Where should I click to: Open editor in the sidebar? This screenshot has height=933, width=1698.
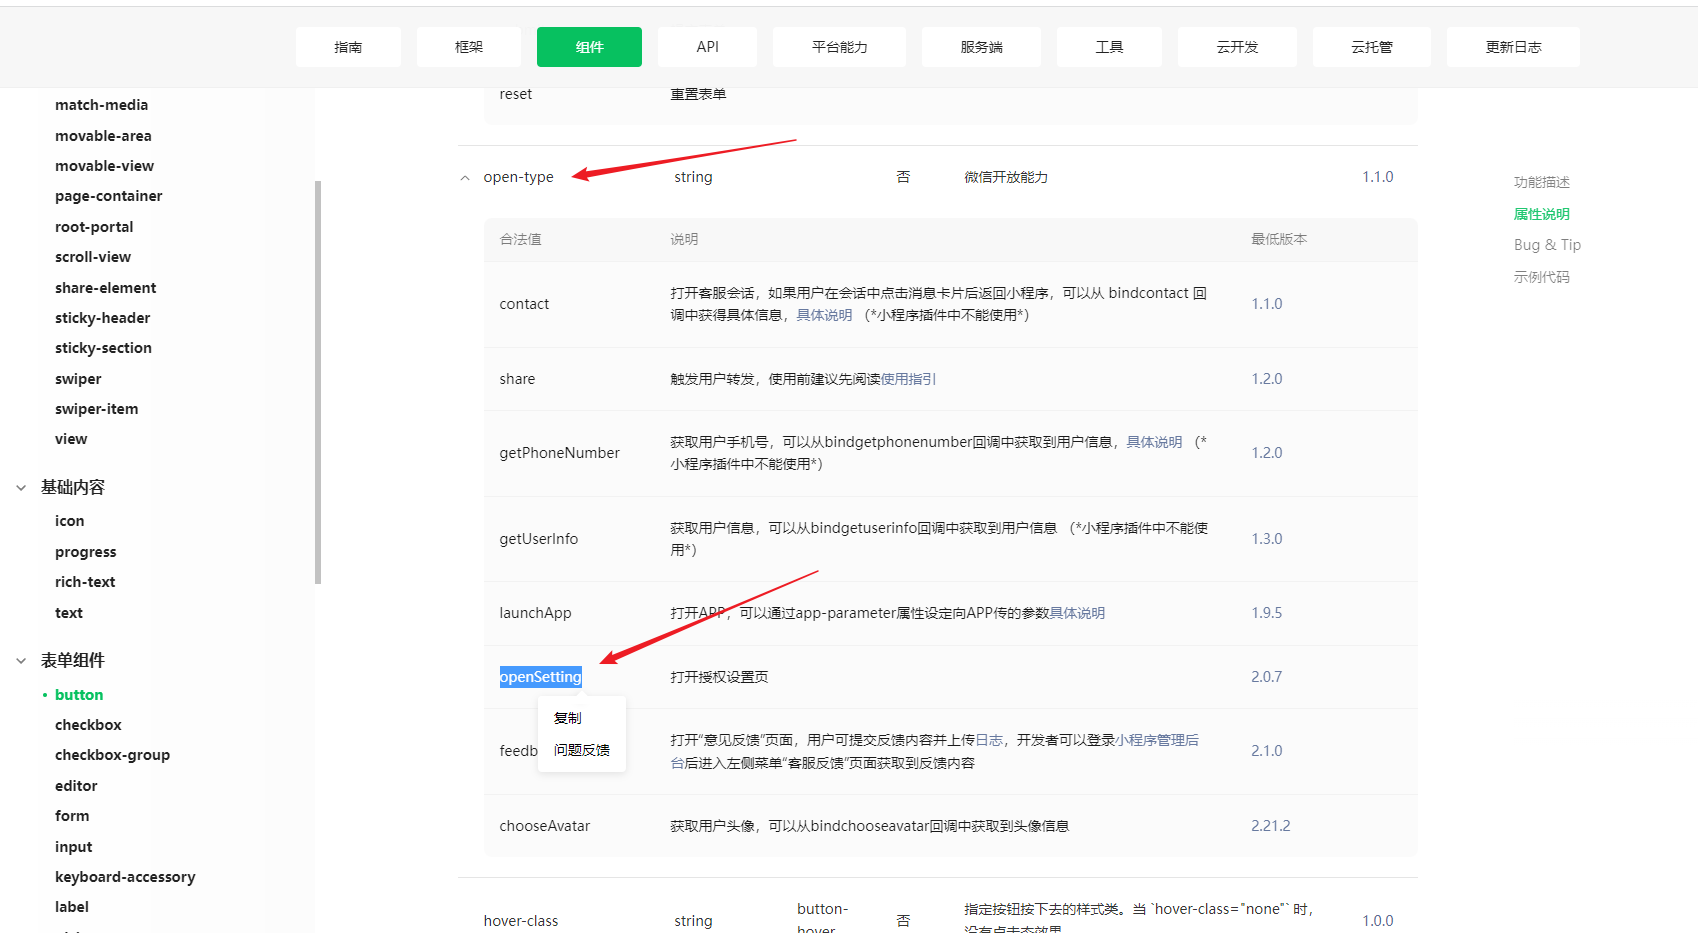[76, 786]
